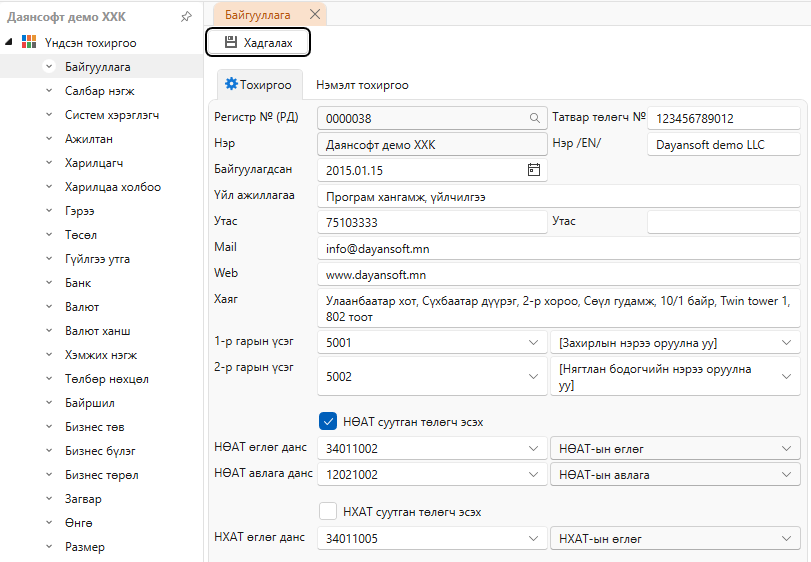Open Размер in the sidebar

[85, 546]
